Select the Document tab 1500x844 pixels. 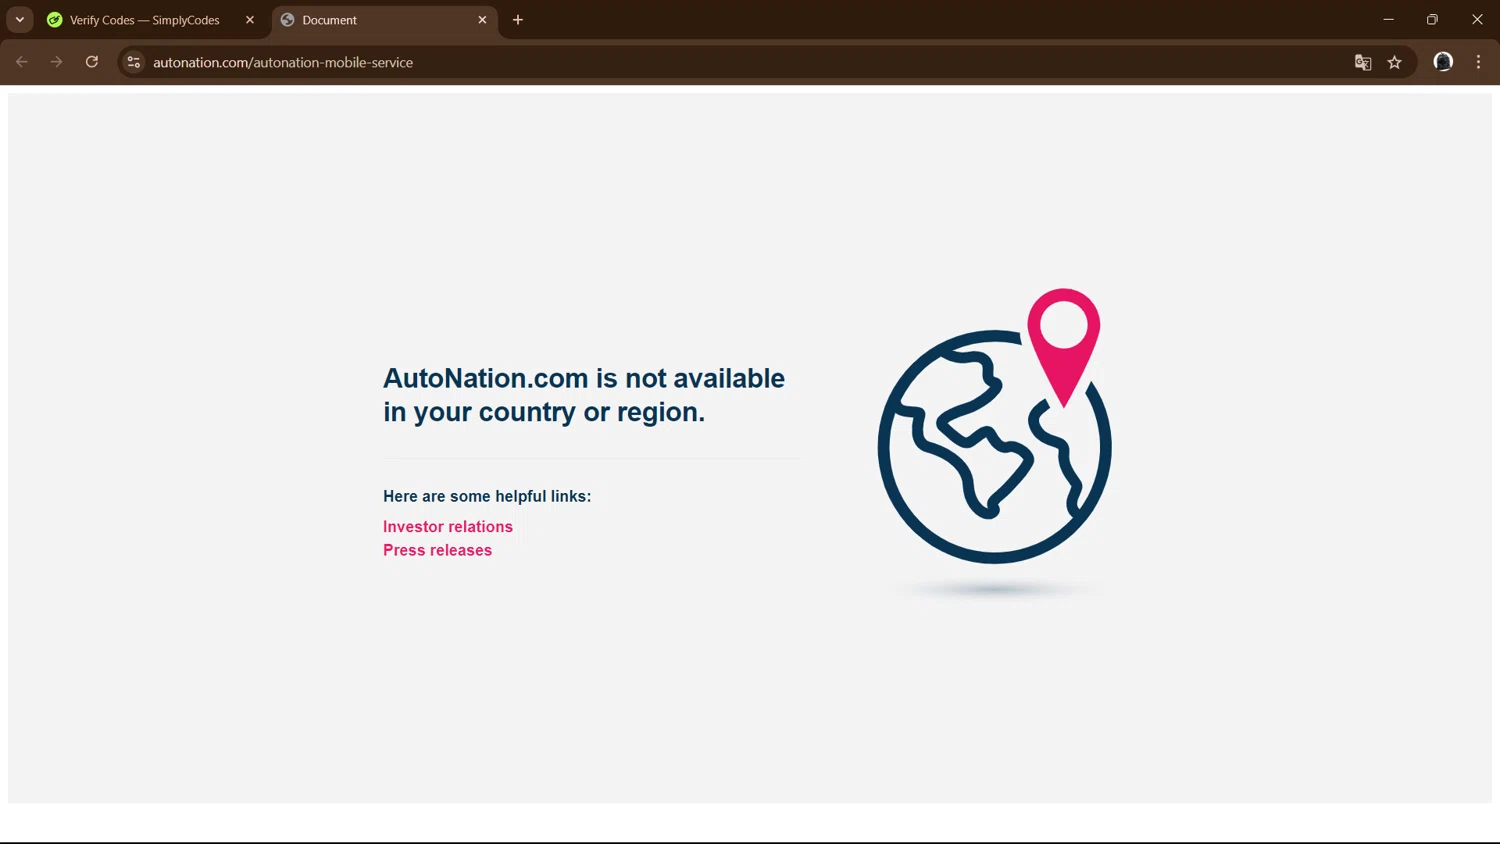[385, 20]
